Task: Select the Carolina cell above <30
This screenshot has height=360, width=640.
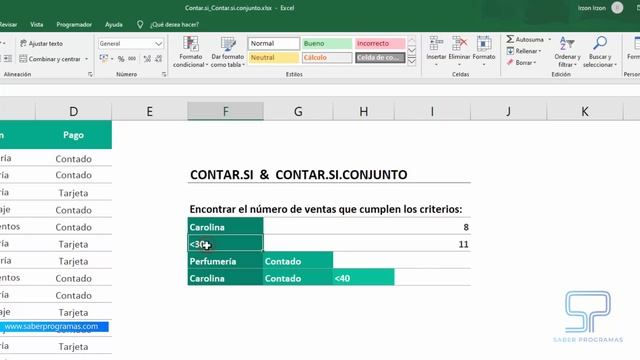Action: tap(225, 227)
